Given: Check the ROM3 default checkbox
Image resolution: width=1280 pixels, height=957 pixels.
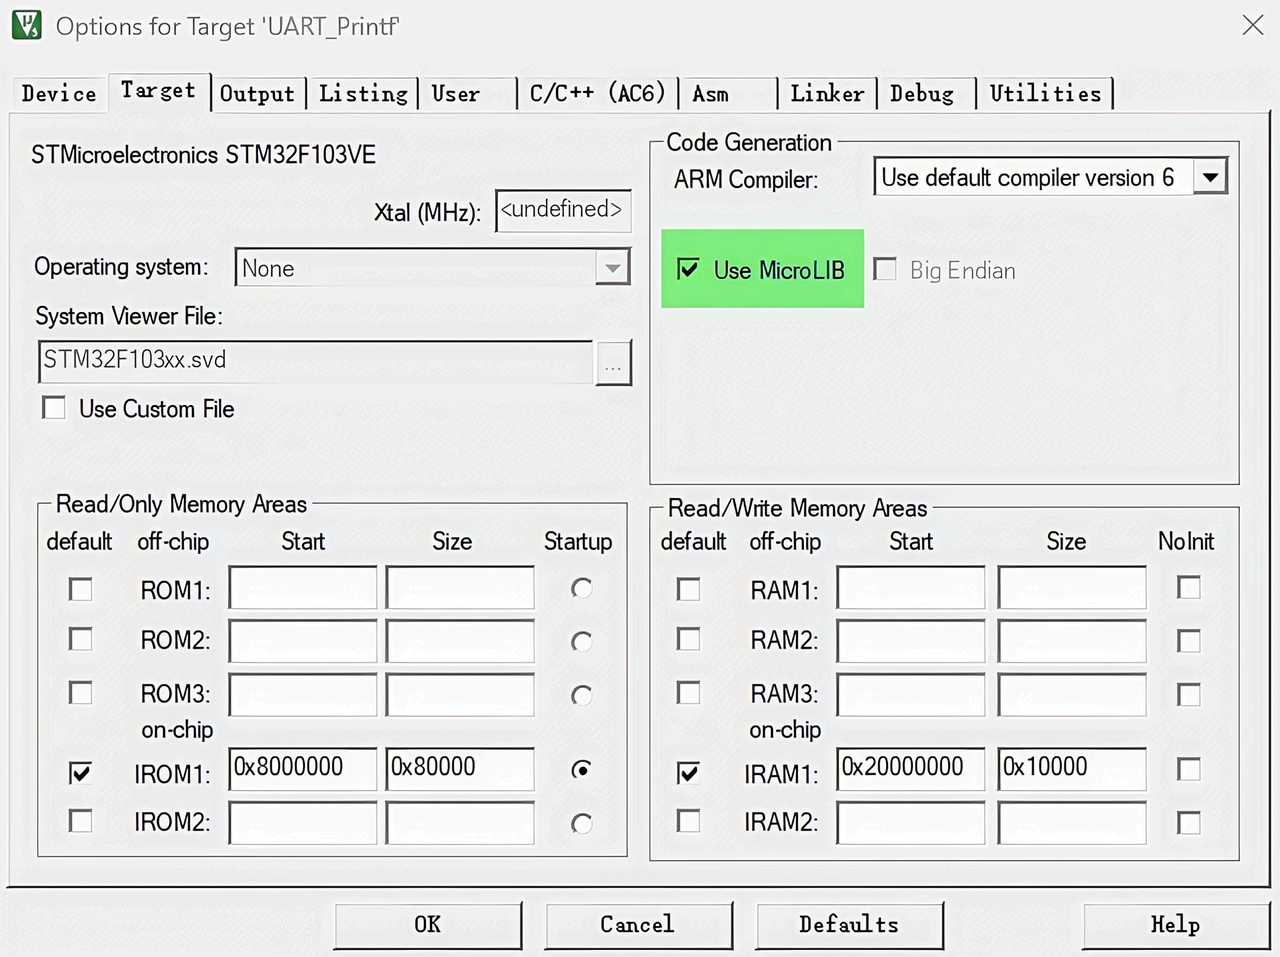Looking at the screenshot, I should [x=81, y=692].
